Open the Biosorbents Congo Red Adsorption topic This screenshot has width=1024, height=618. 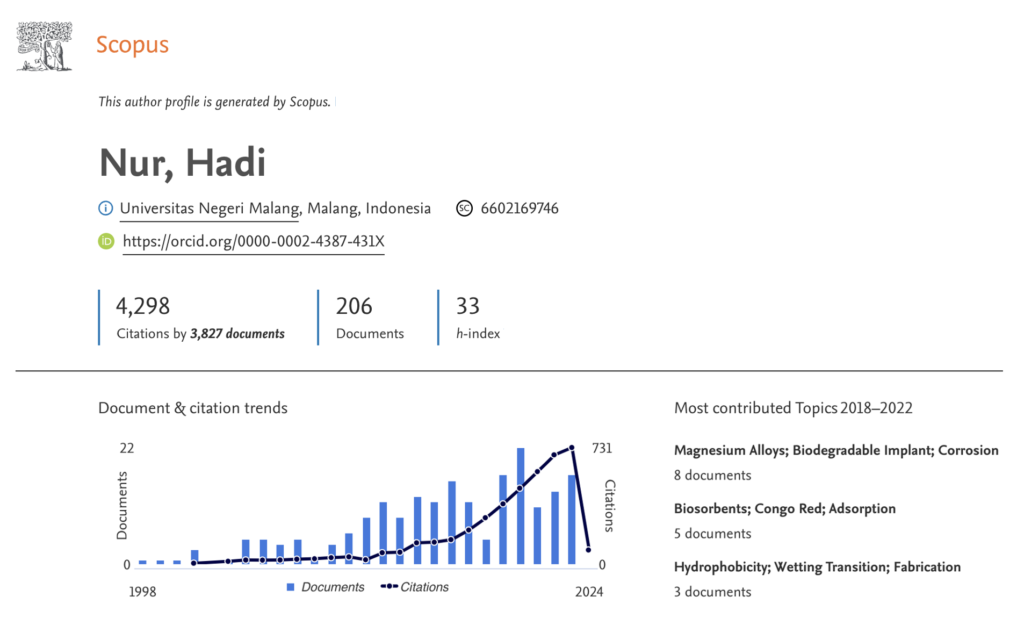pos(785,508)
